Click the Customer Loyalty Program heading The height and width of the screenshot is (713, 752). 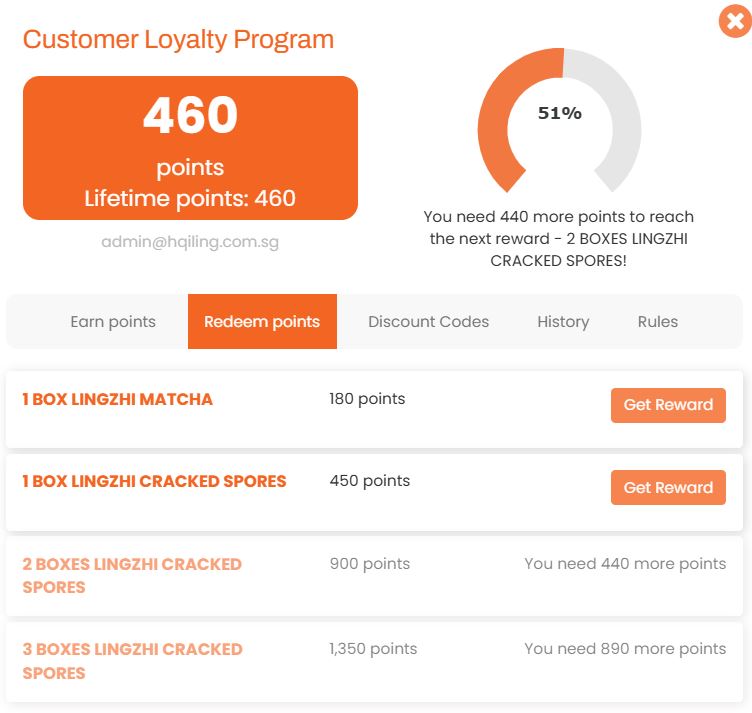point(178,40)
